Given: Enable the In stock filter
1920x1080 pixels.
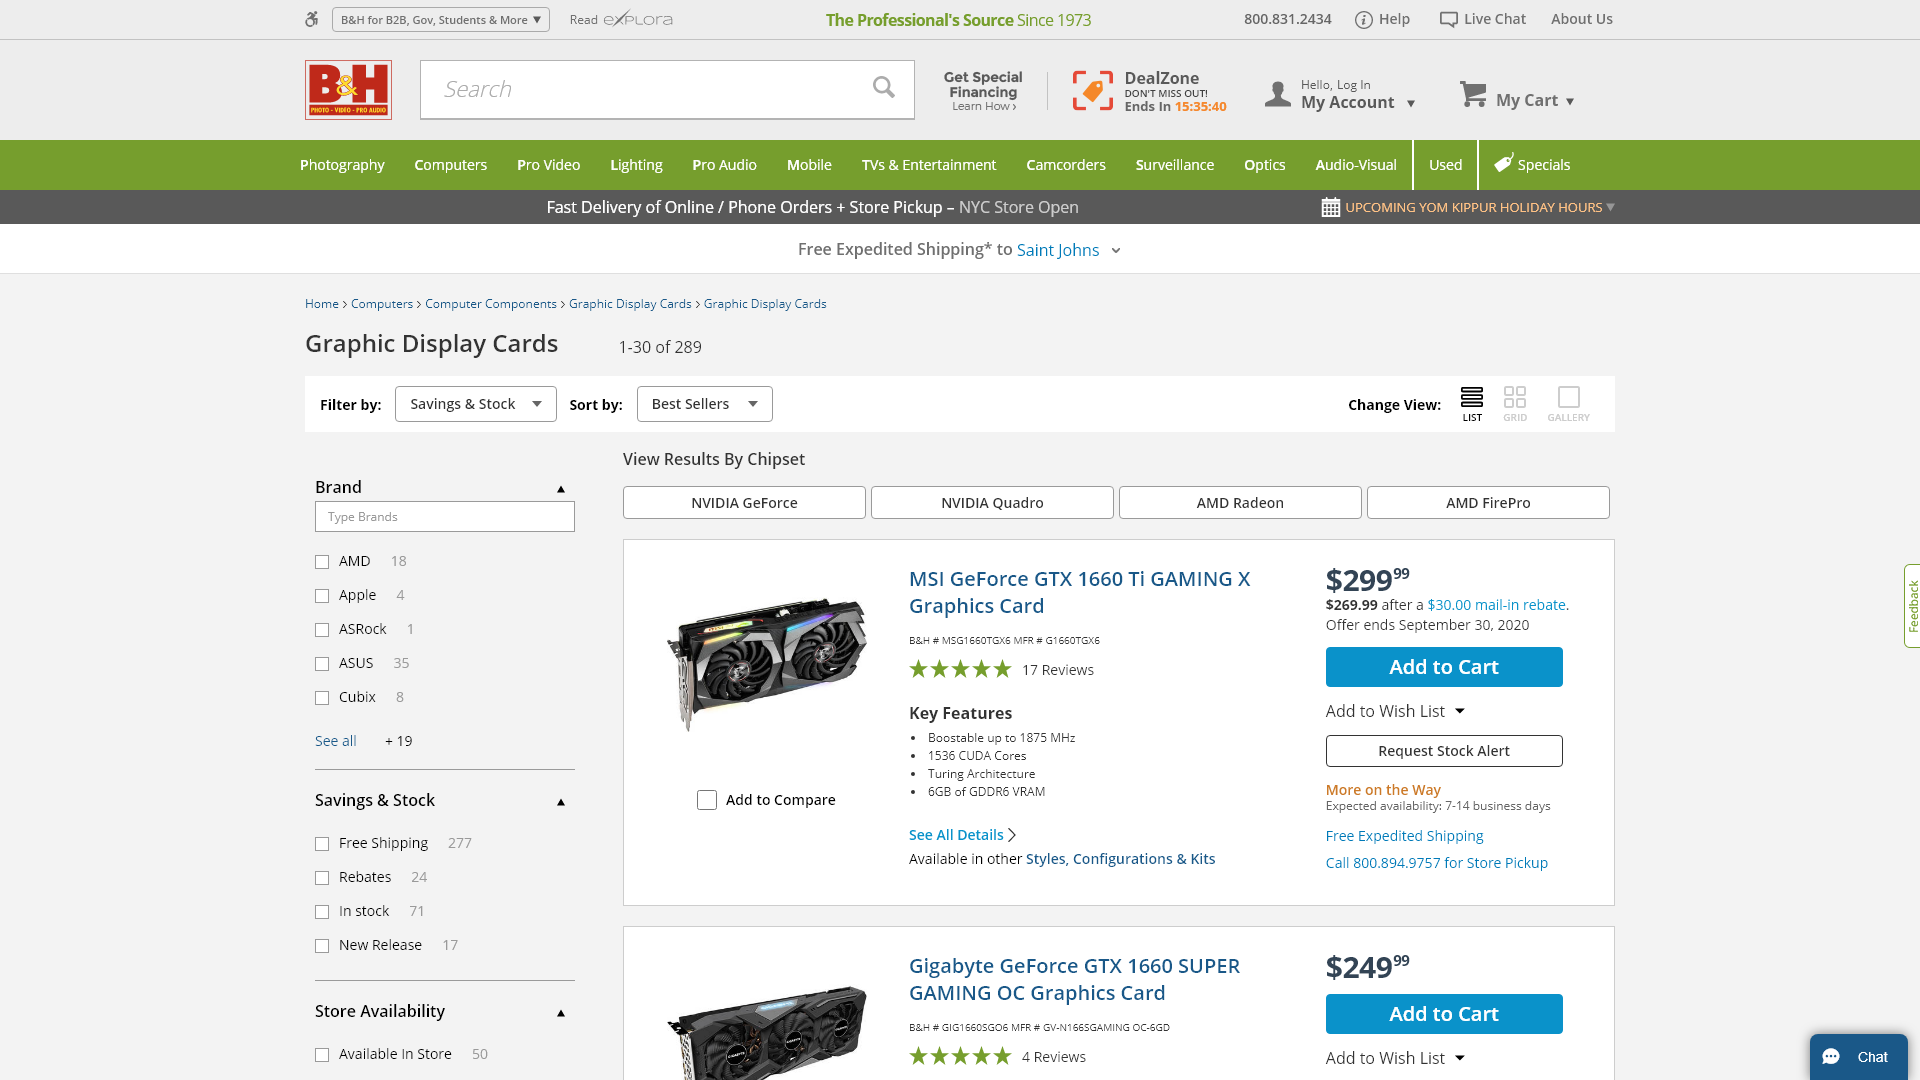Looking at the screenshot, I should coord(322,912).
